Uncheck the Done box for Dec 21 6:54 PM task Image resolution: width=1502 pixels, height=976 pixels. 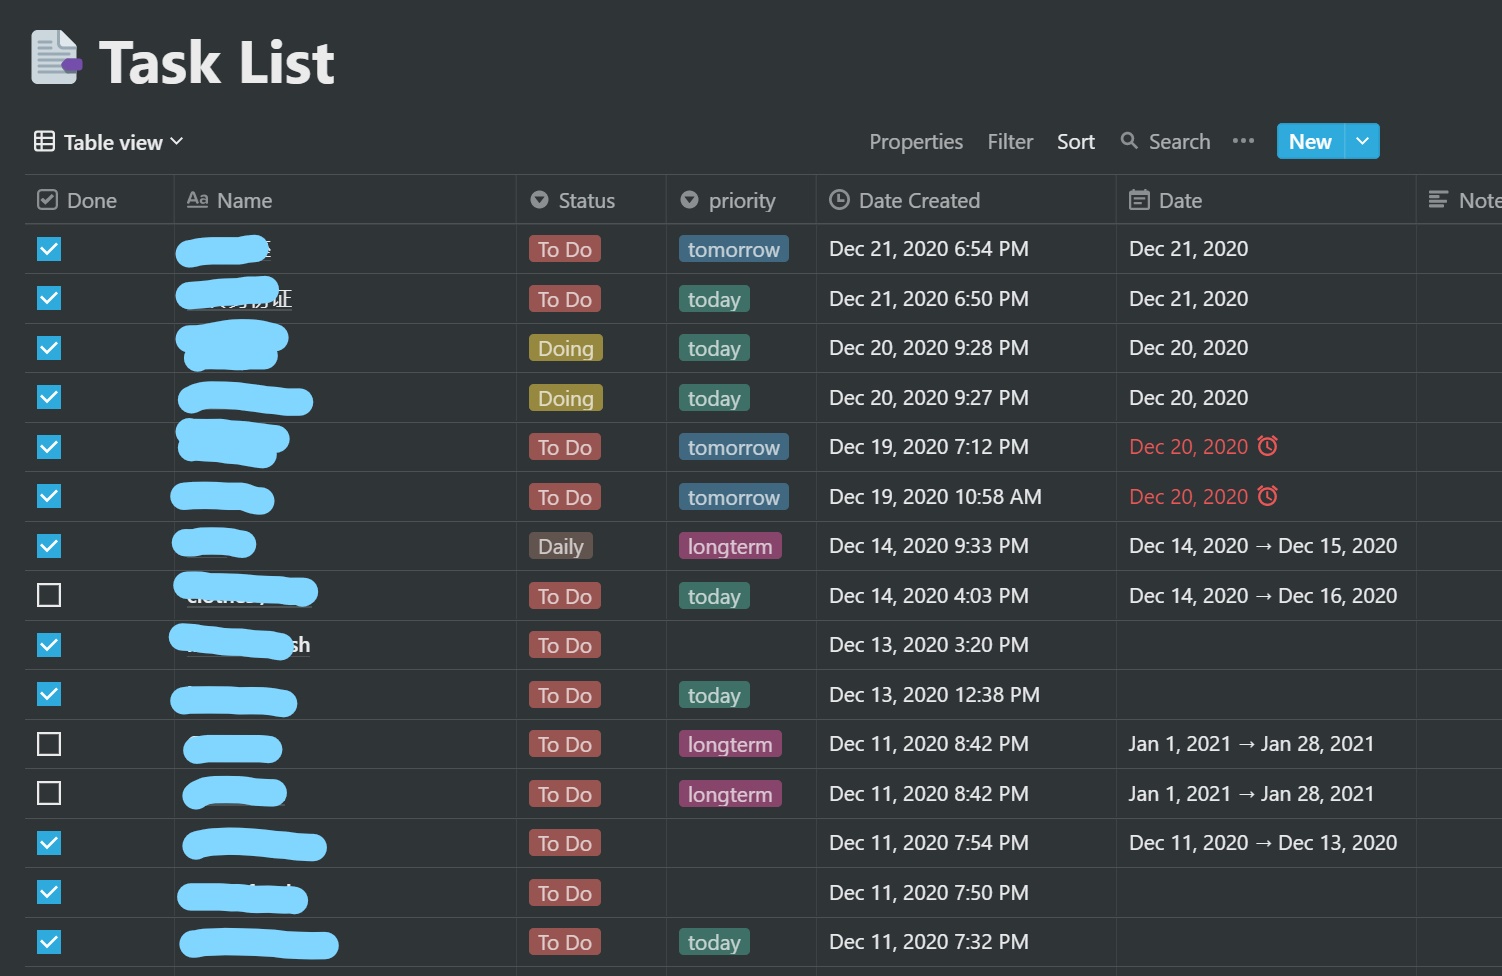49,249
